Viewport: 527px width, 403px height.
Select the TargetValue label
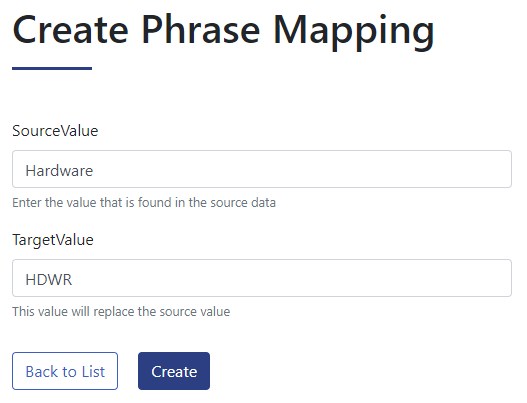[53, 240]
